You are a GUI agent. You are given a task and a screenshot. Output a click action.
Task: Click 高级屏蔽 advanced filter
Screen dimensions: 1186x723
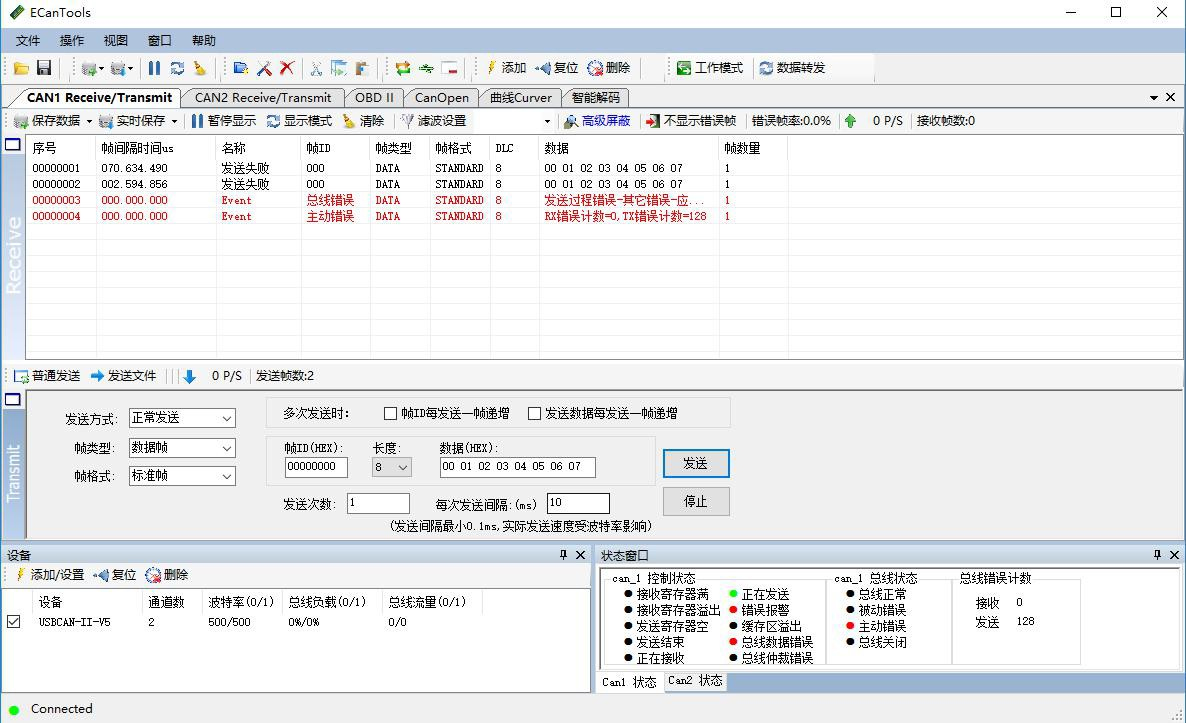coord(597,121)
